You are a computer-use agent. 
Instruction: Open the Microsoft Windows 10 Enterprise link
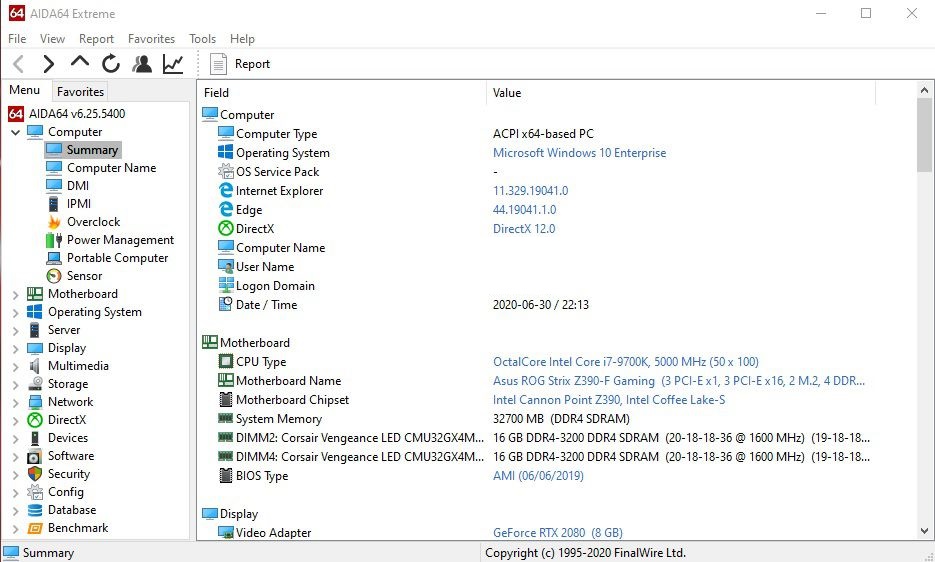pyautogui.click(x=579, y=153)
